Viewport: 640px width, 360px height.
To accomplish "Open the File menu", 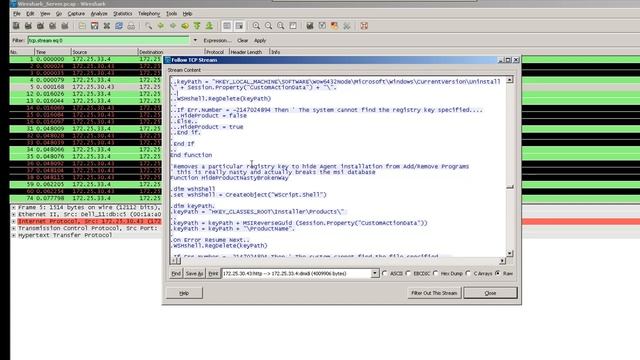I will coord(17,13).
